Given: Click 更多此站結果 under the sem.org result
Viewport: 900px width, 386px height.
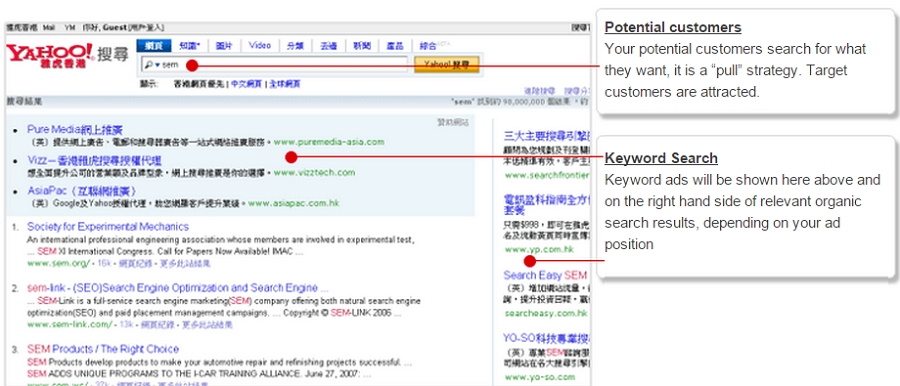Looking at the screenshot, I should [x=185, y=263].
